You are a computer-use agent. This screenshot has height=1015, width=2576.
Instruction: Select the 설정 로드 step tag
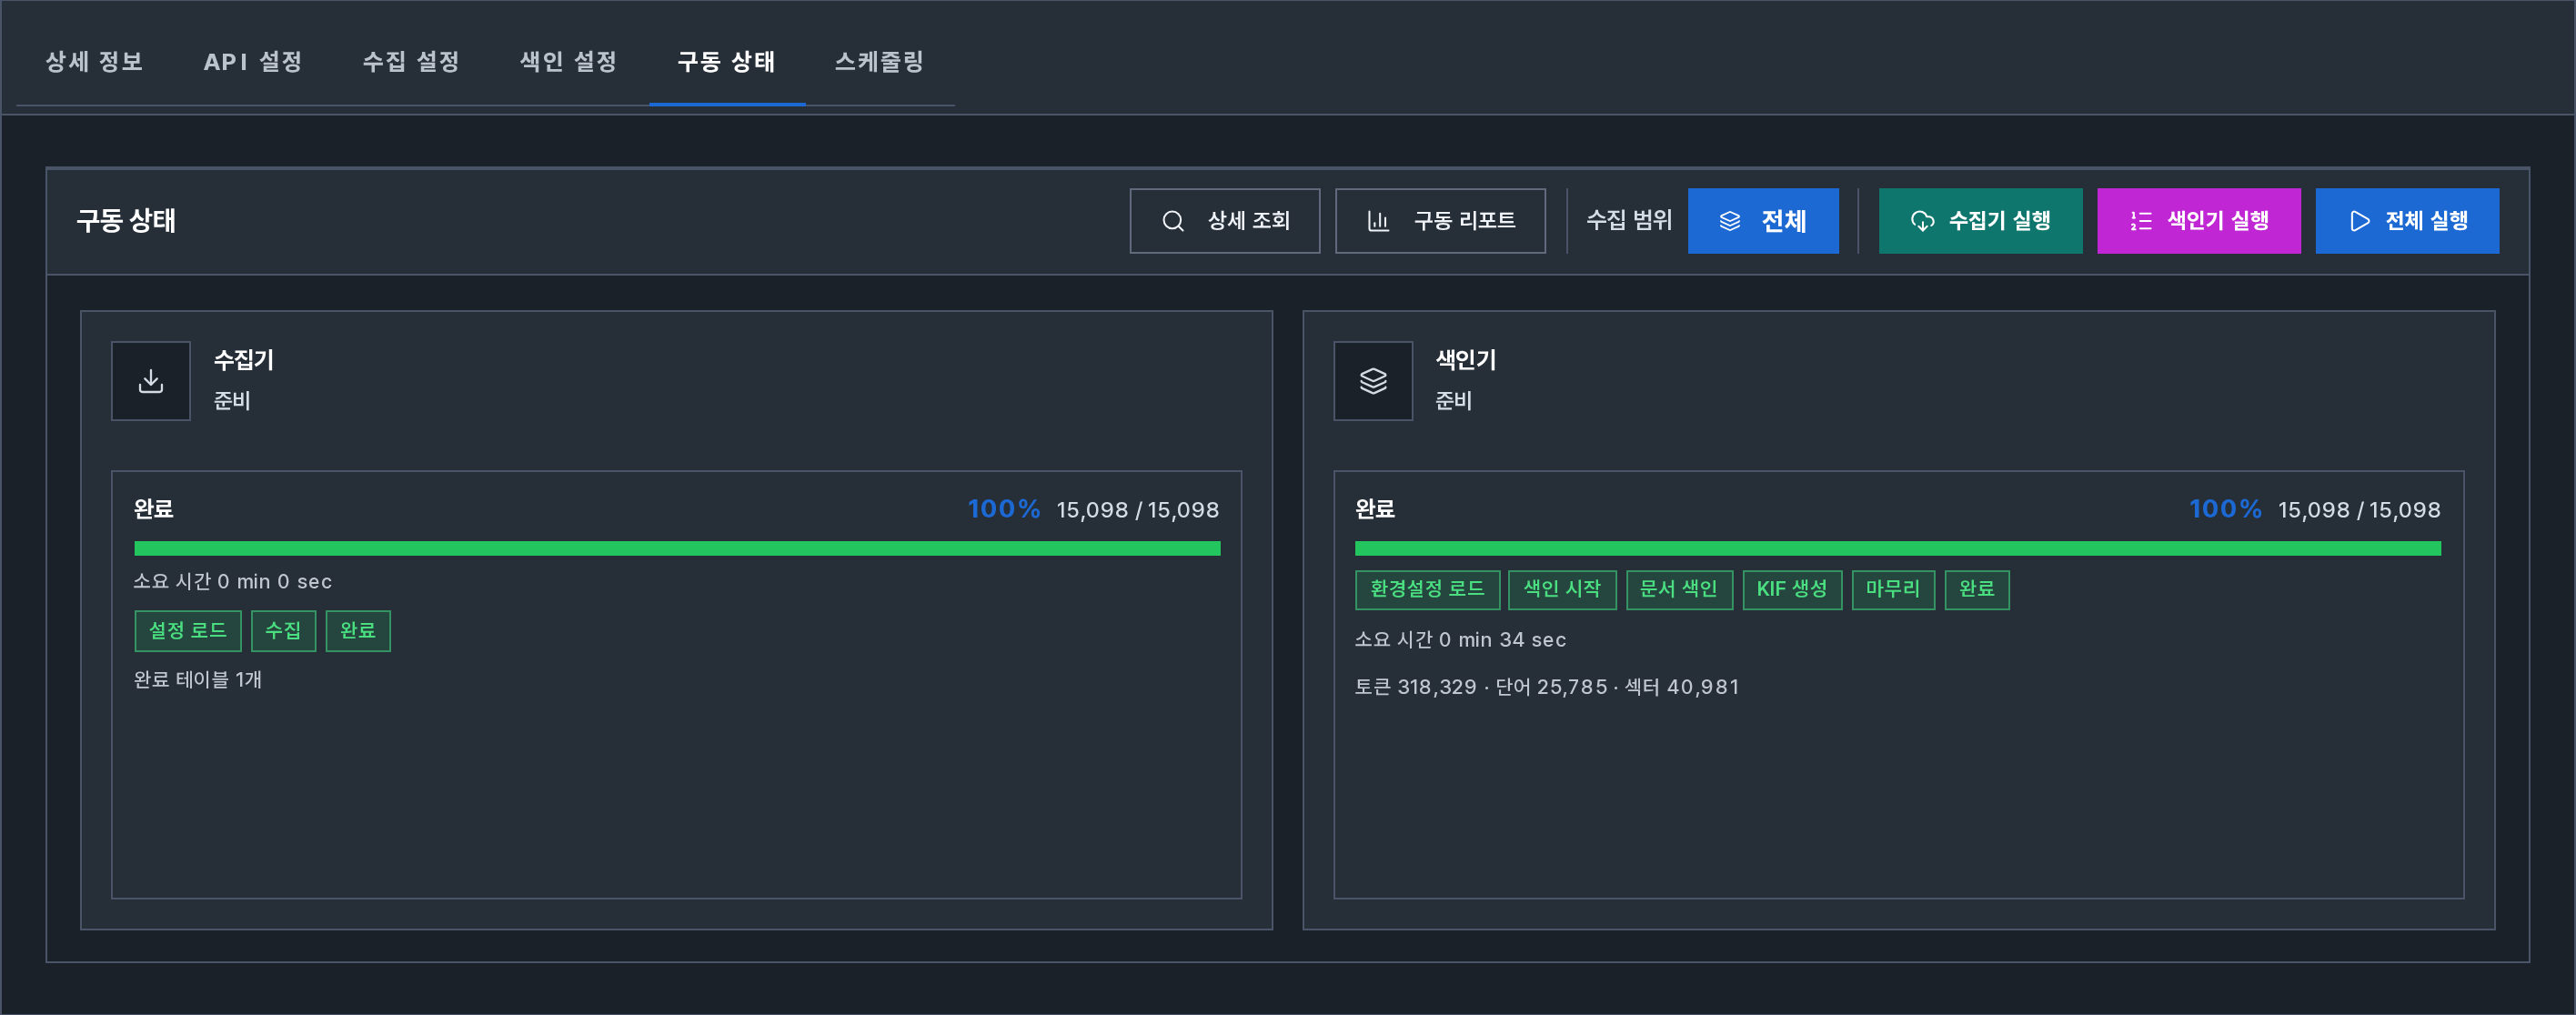188,631
